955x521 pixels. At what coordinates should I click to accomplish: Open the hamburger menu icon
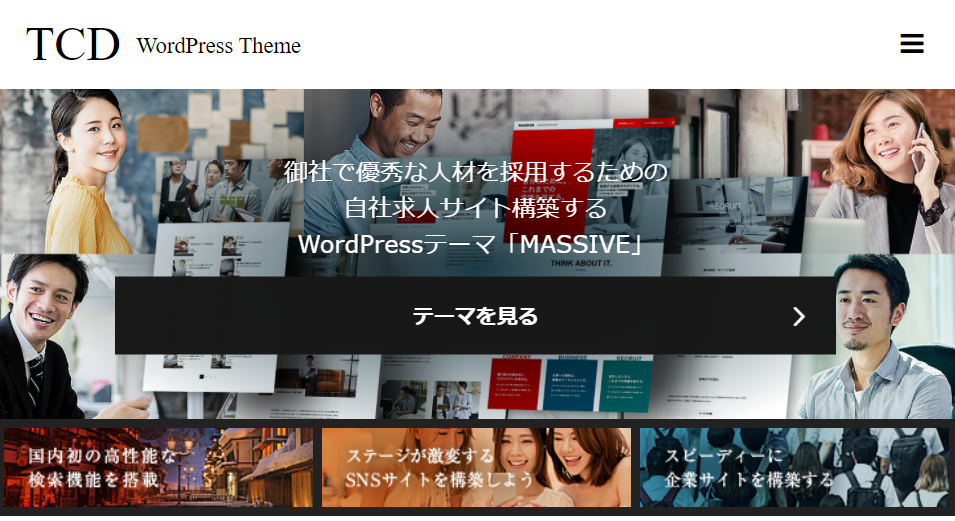coord(912,43)
